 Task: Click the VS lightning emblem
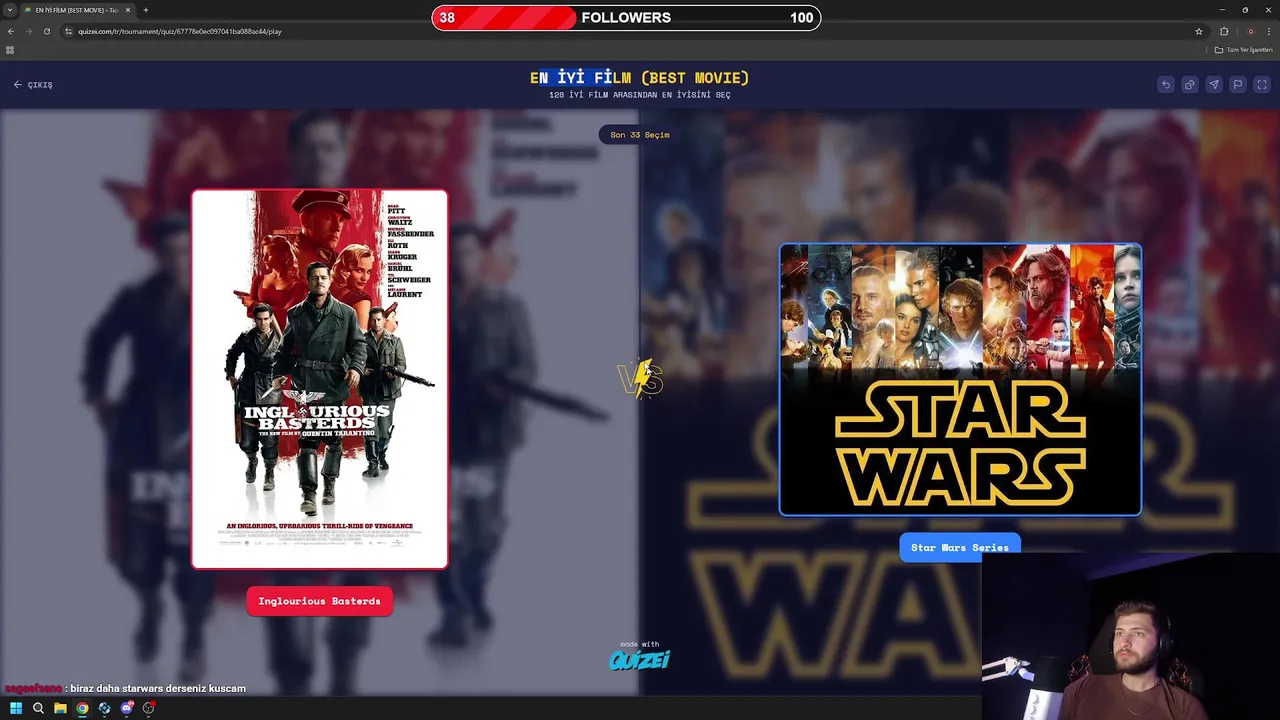[x=640, y=379]
